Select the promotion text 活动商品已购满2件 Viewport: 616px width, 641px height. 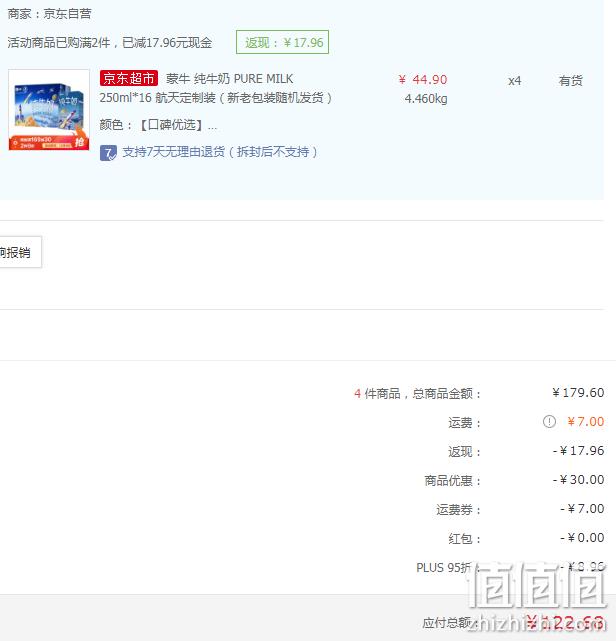pos(59,43)
